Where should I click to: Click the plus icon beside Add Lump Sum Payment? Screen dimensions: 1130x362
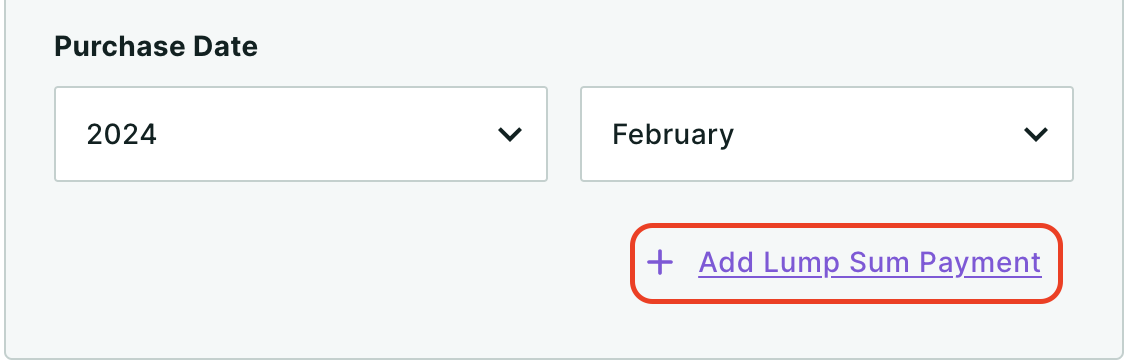click(x=659, y=262)
